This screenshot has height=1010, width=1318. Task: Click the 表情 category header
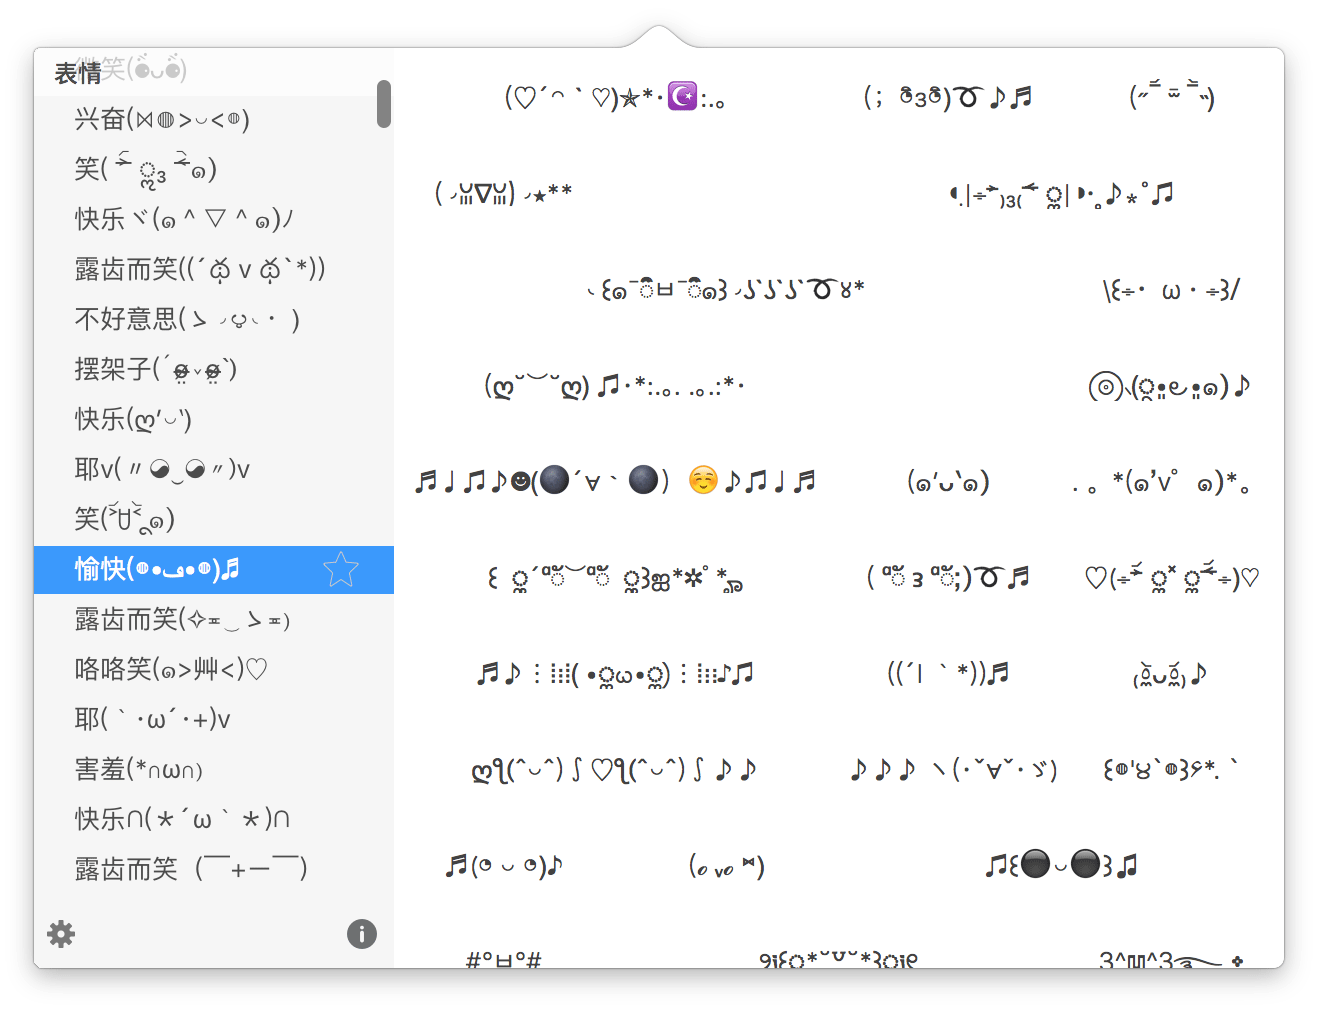pyautogui.click(x=78, y=73)
